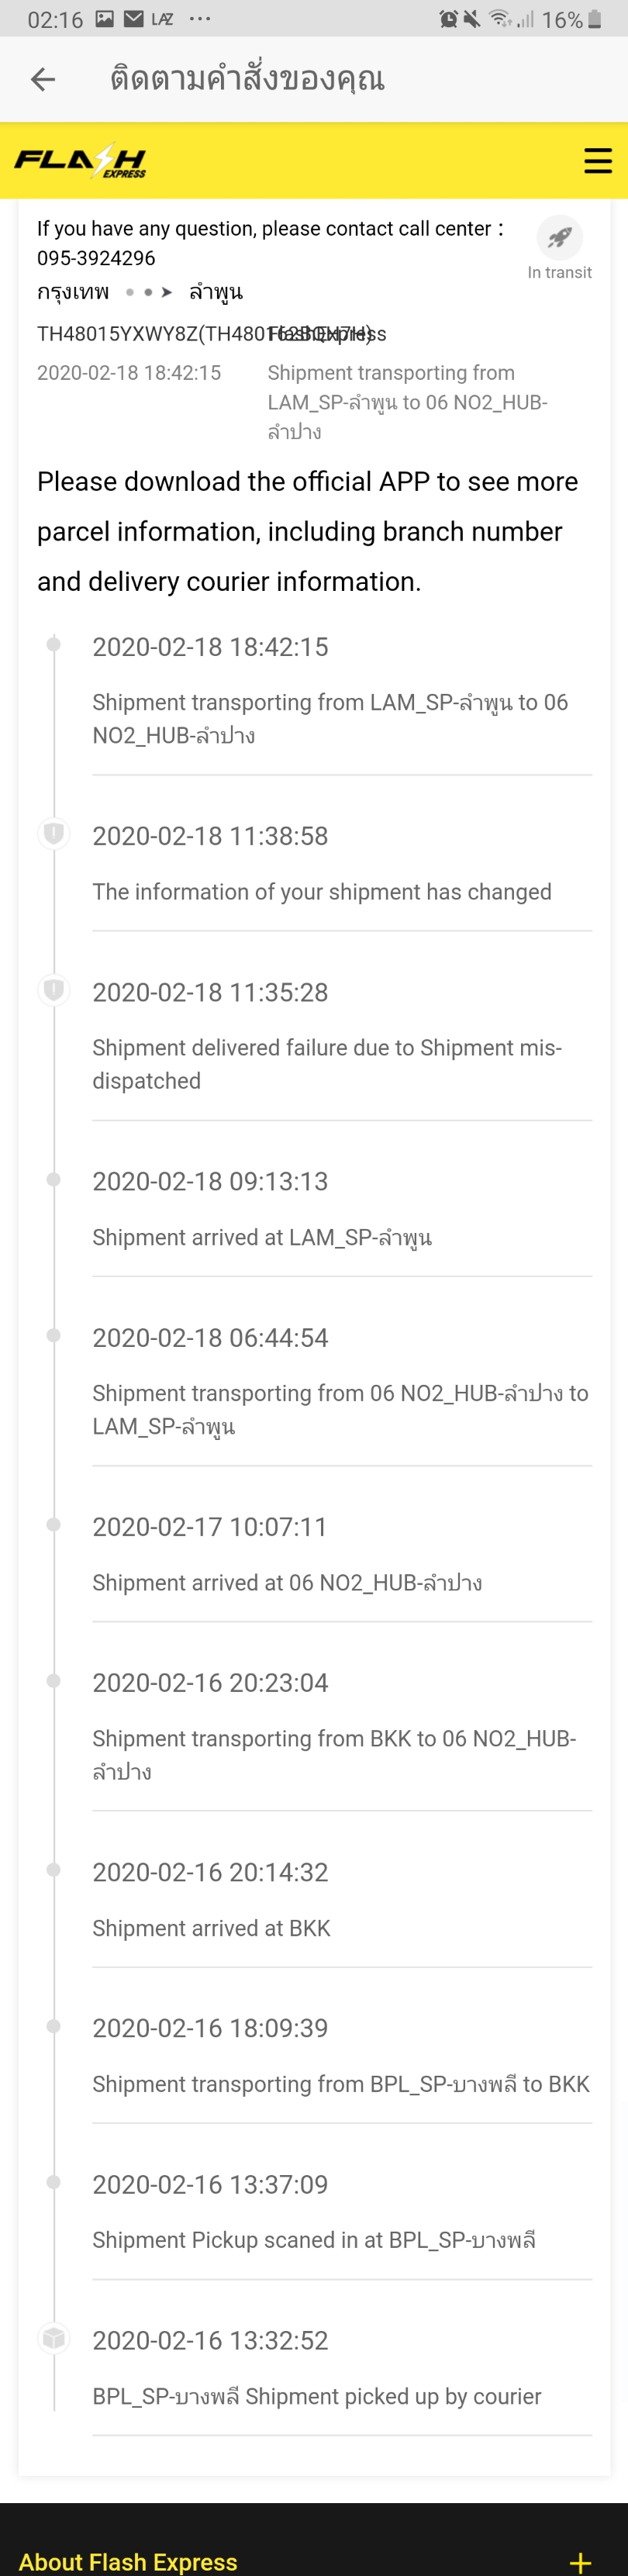The width and height of the screenshot is (628, 2576).
Task: Tap the ติดตามคำสั่งของคุณ page title
Action: [247, 79]
